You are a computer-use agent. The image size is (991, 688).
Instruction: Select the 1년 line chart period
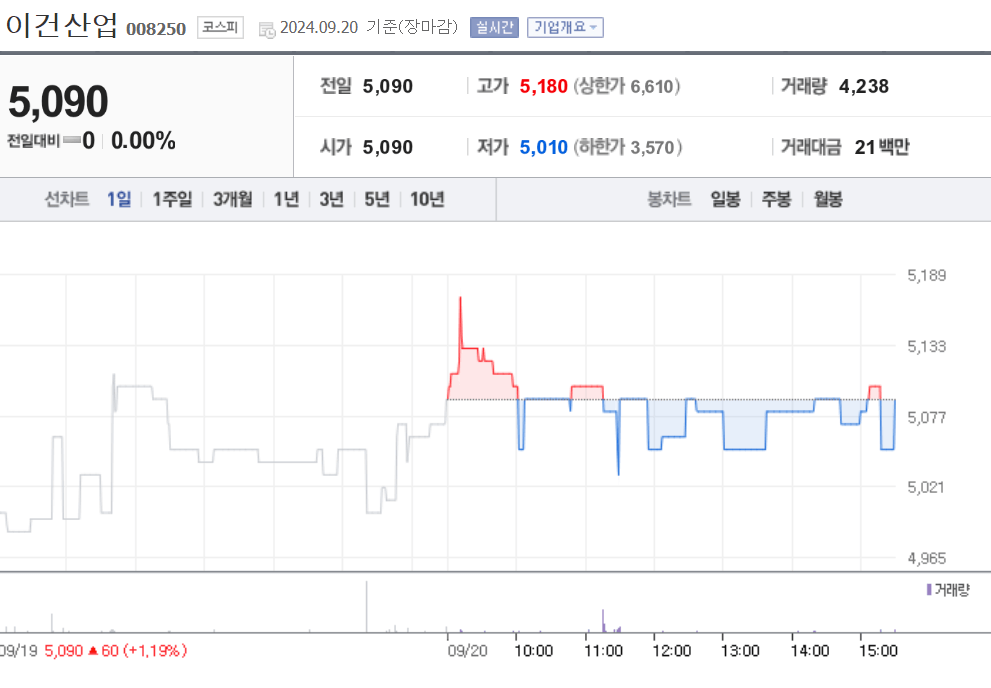point(286,200)
